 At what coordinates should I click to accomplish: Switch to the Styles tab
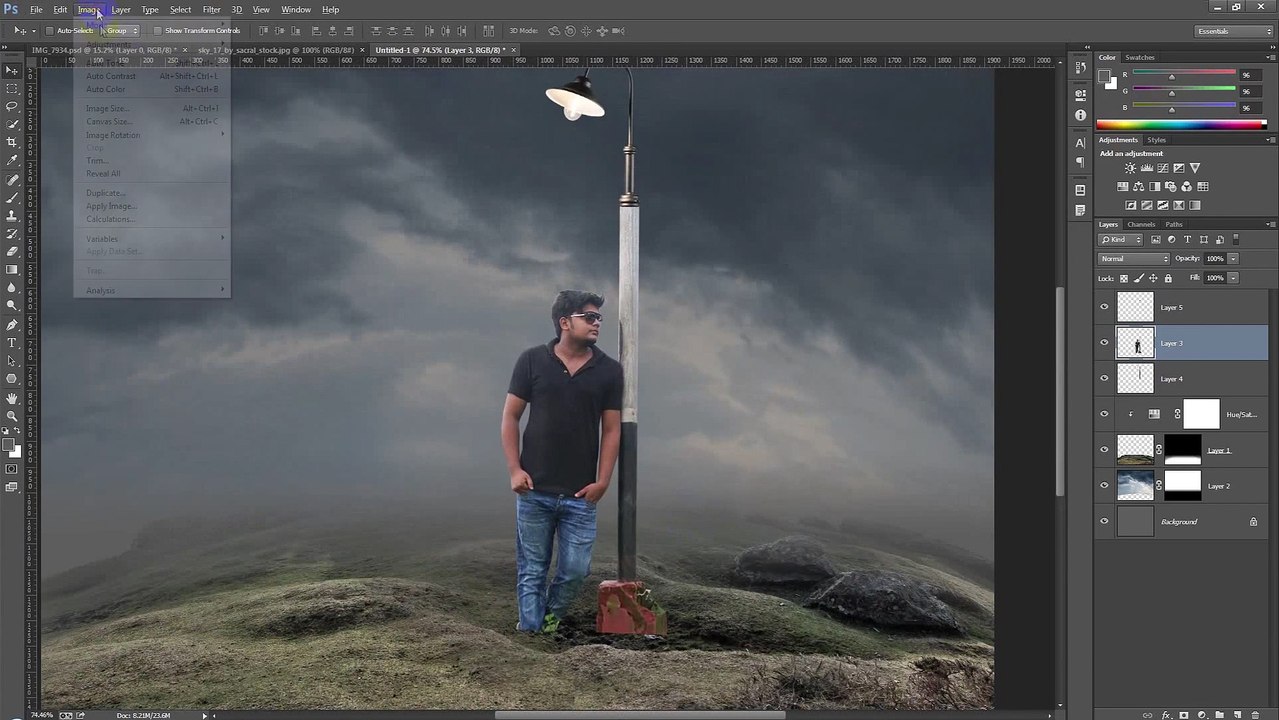click(1156, 140)
